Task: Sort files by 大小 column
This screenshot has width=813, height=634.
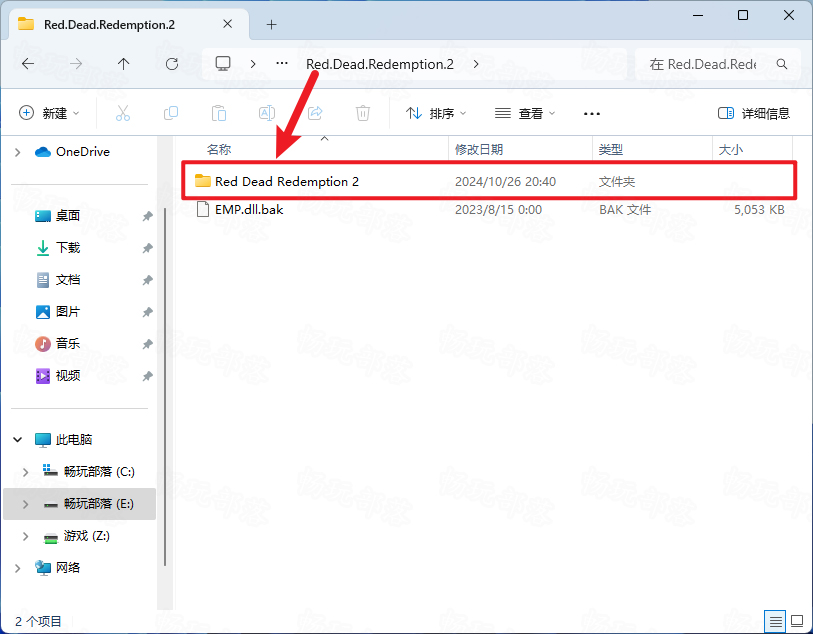Action: pos(731,149)
